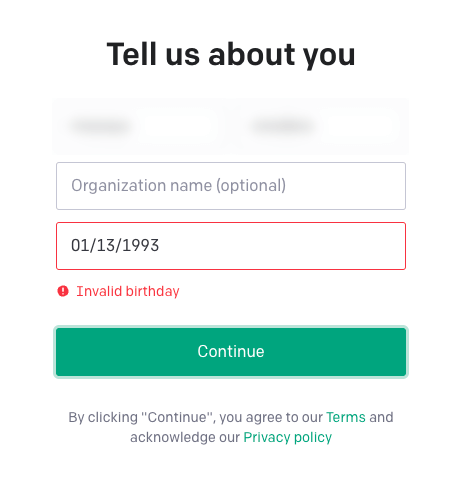Submit the form with the Continue button
The width and height of the screenshot is (462, 477).
(x=231, y=352)
